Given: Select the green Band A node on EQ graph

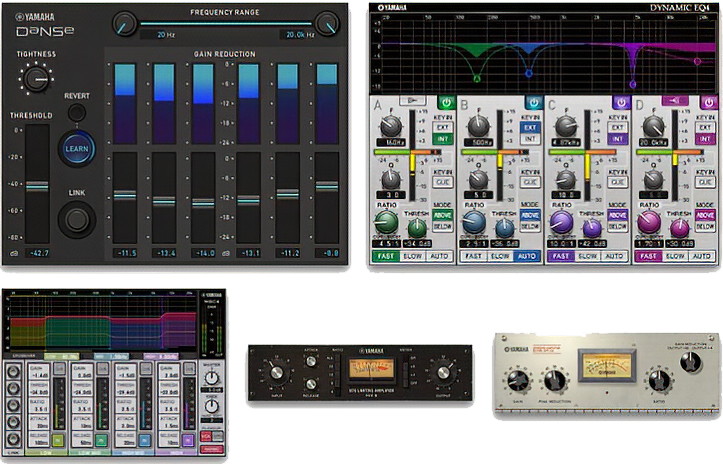Looking at the screenshot, I should 477,78.
